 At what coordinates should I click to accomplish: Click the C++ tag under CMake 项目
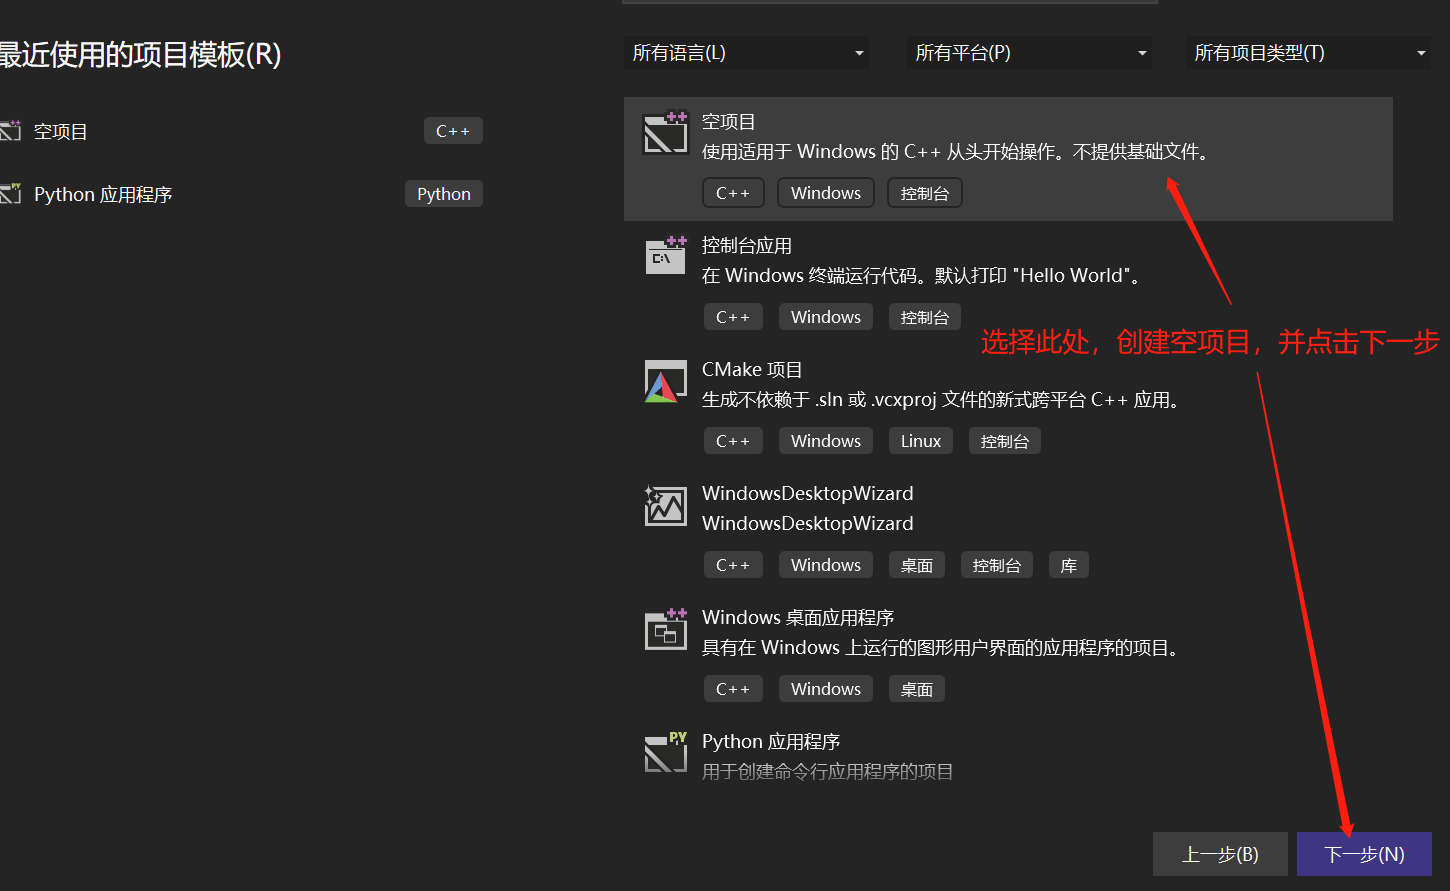pos(733,441)
